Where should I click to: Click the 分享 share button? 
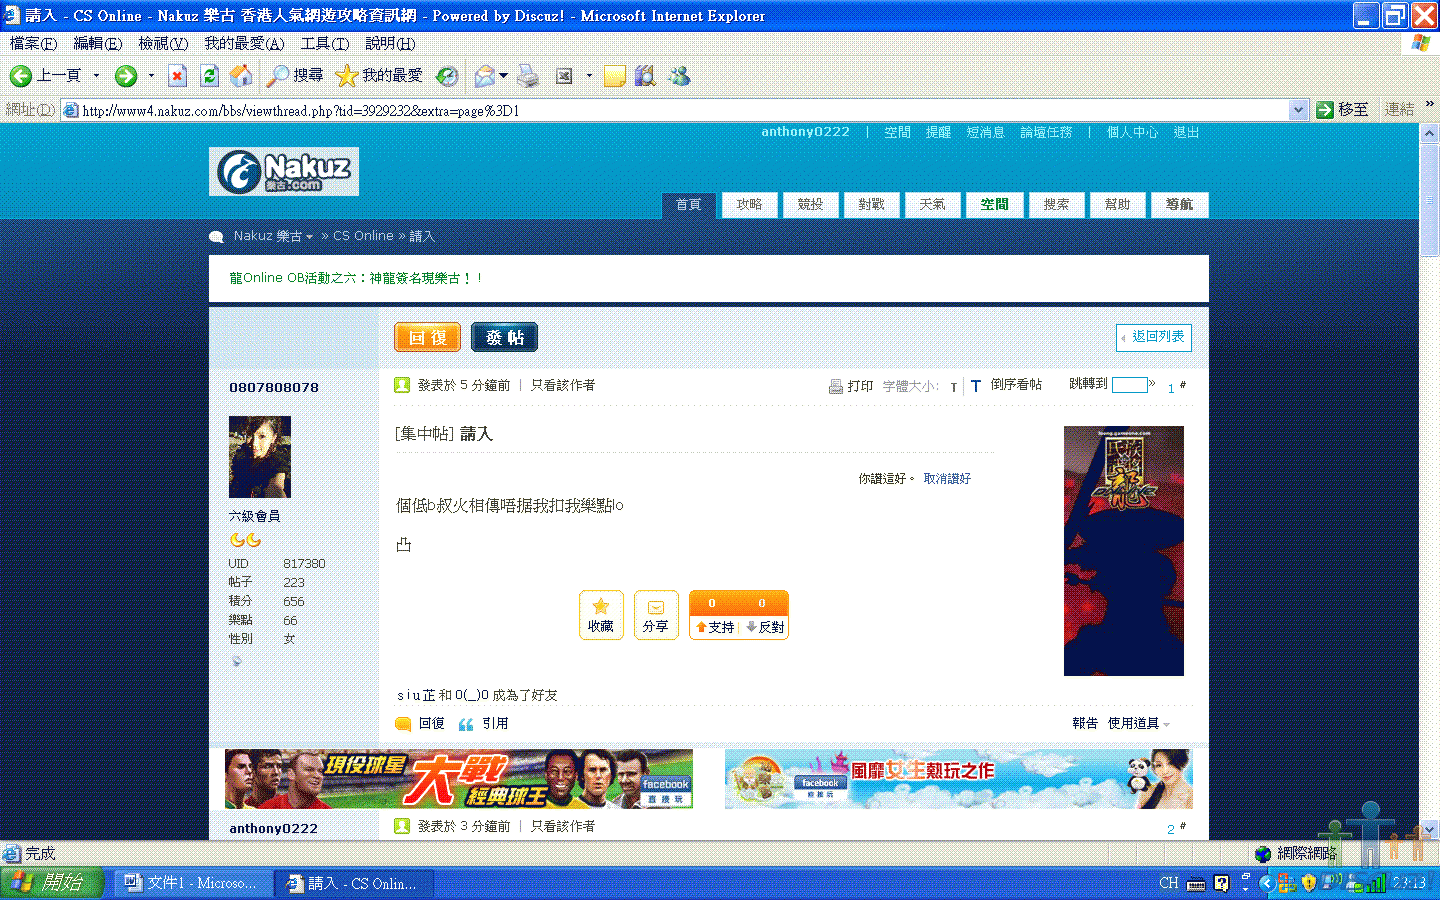tap(656, 615)
